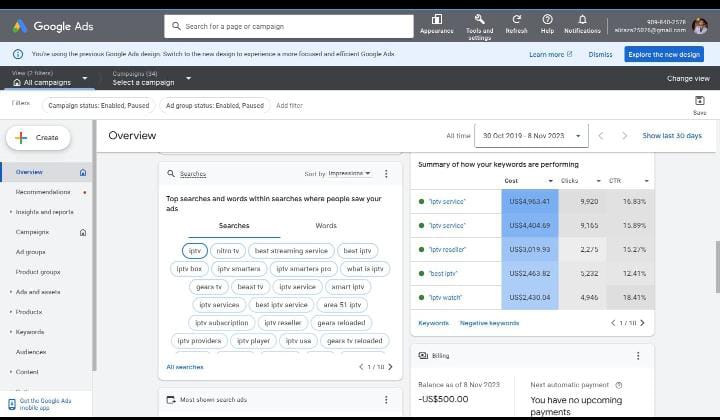Click the Most shown search ads icon

coord(171,400)
